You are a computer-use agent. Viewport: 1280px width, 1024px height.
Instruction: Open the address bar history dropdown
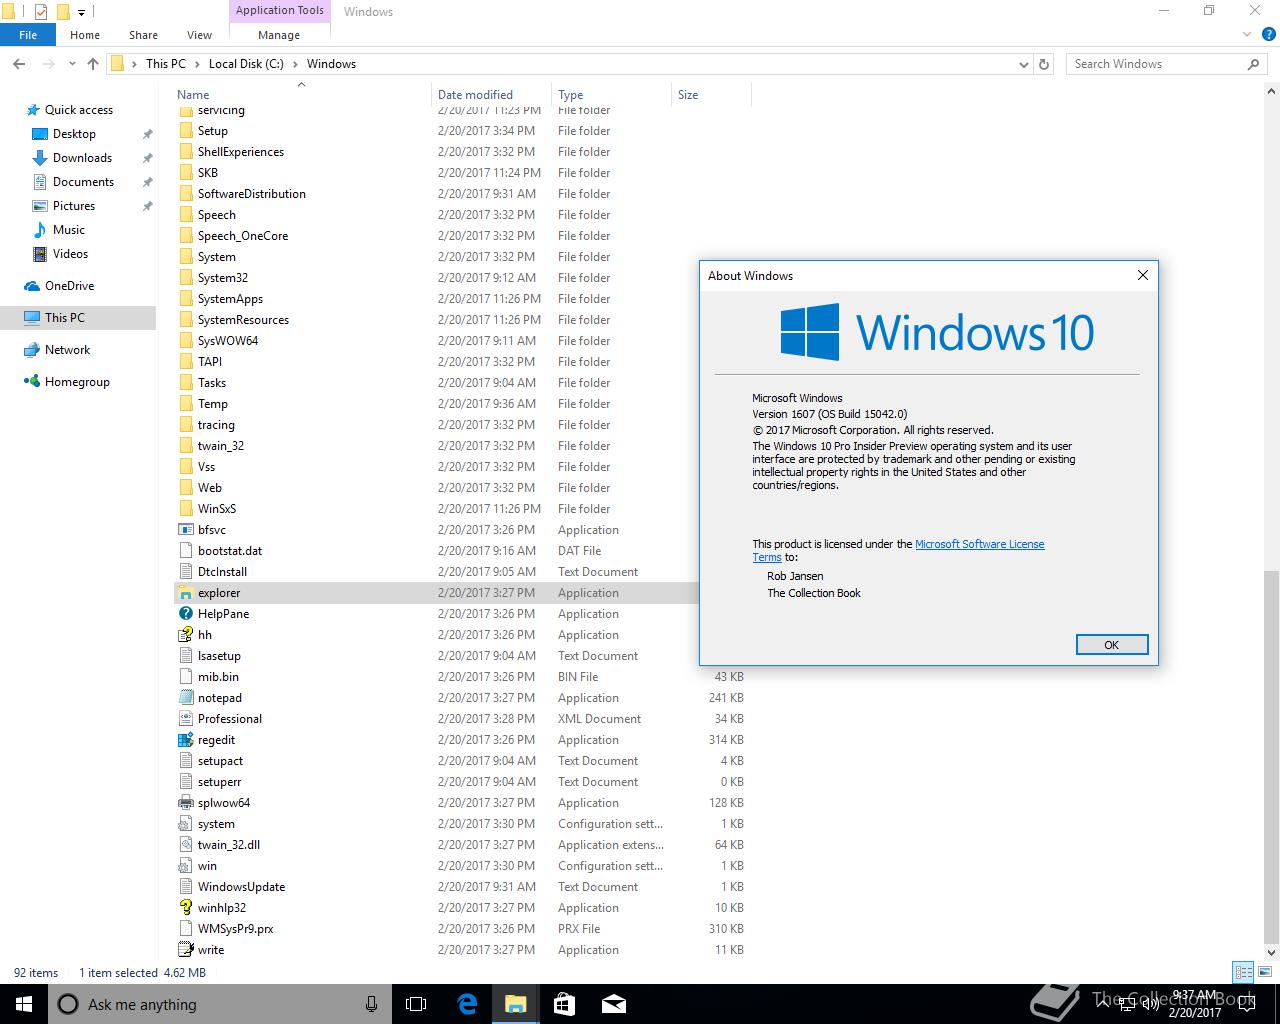1023,64
